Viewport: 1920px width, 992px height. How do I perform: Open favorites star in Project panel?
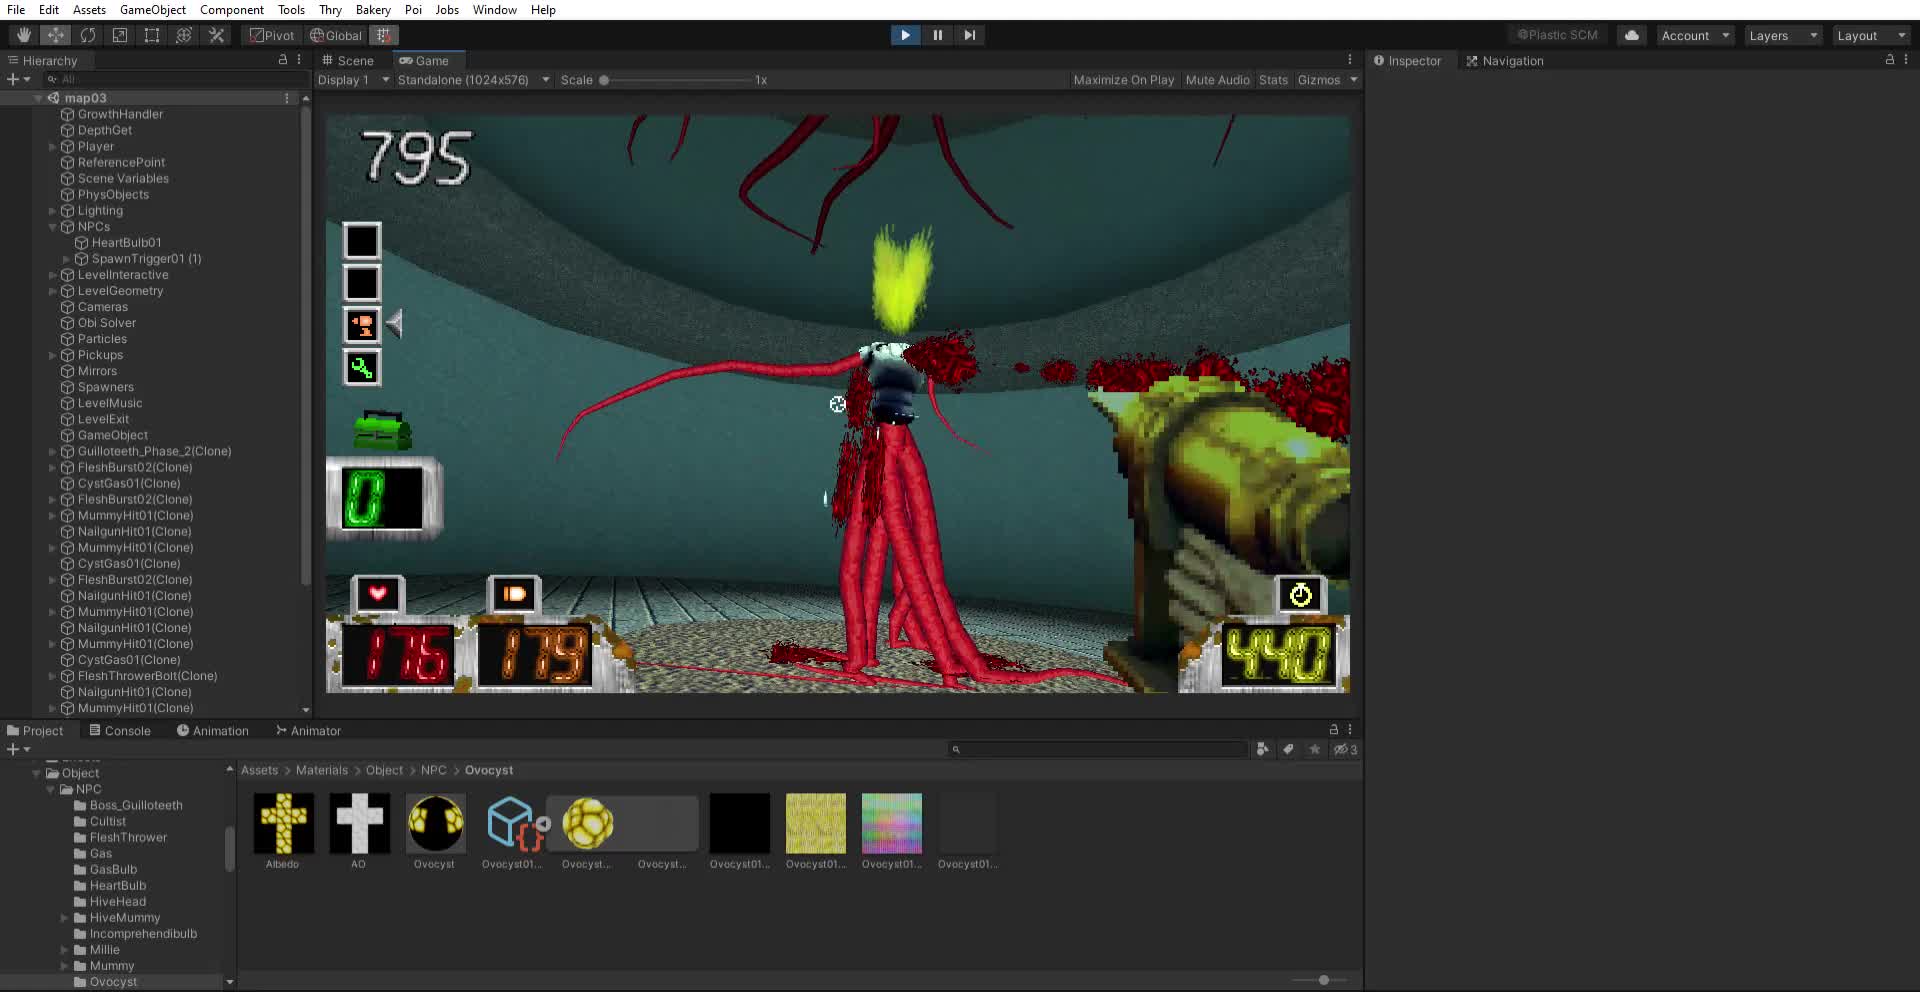[x=1314, y=749]
